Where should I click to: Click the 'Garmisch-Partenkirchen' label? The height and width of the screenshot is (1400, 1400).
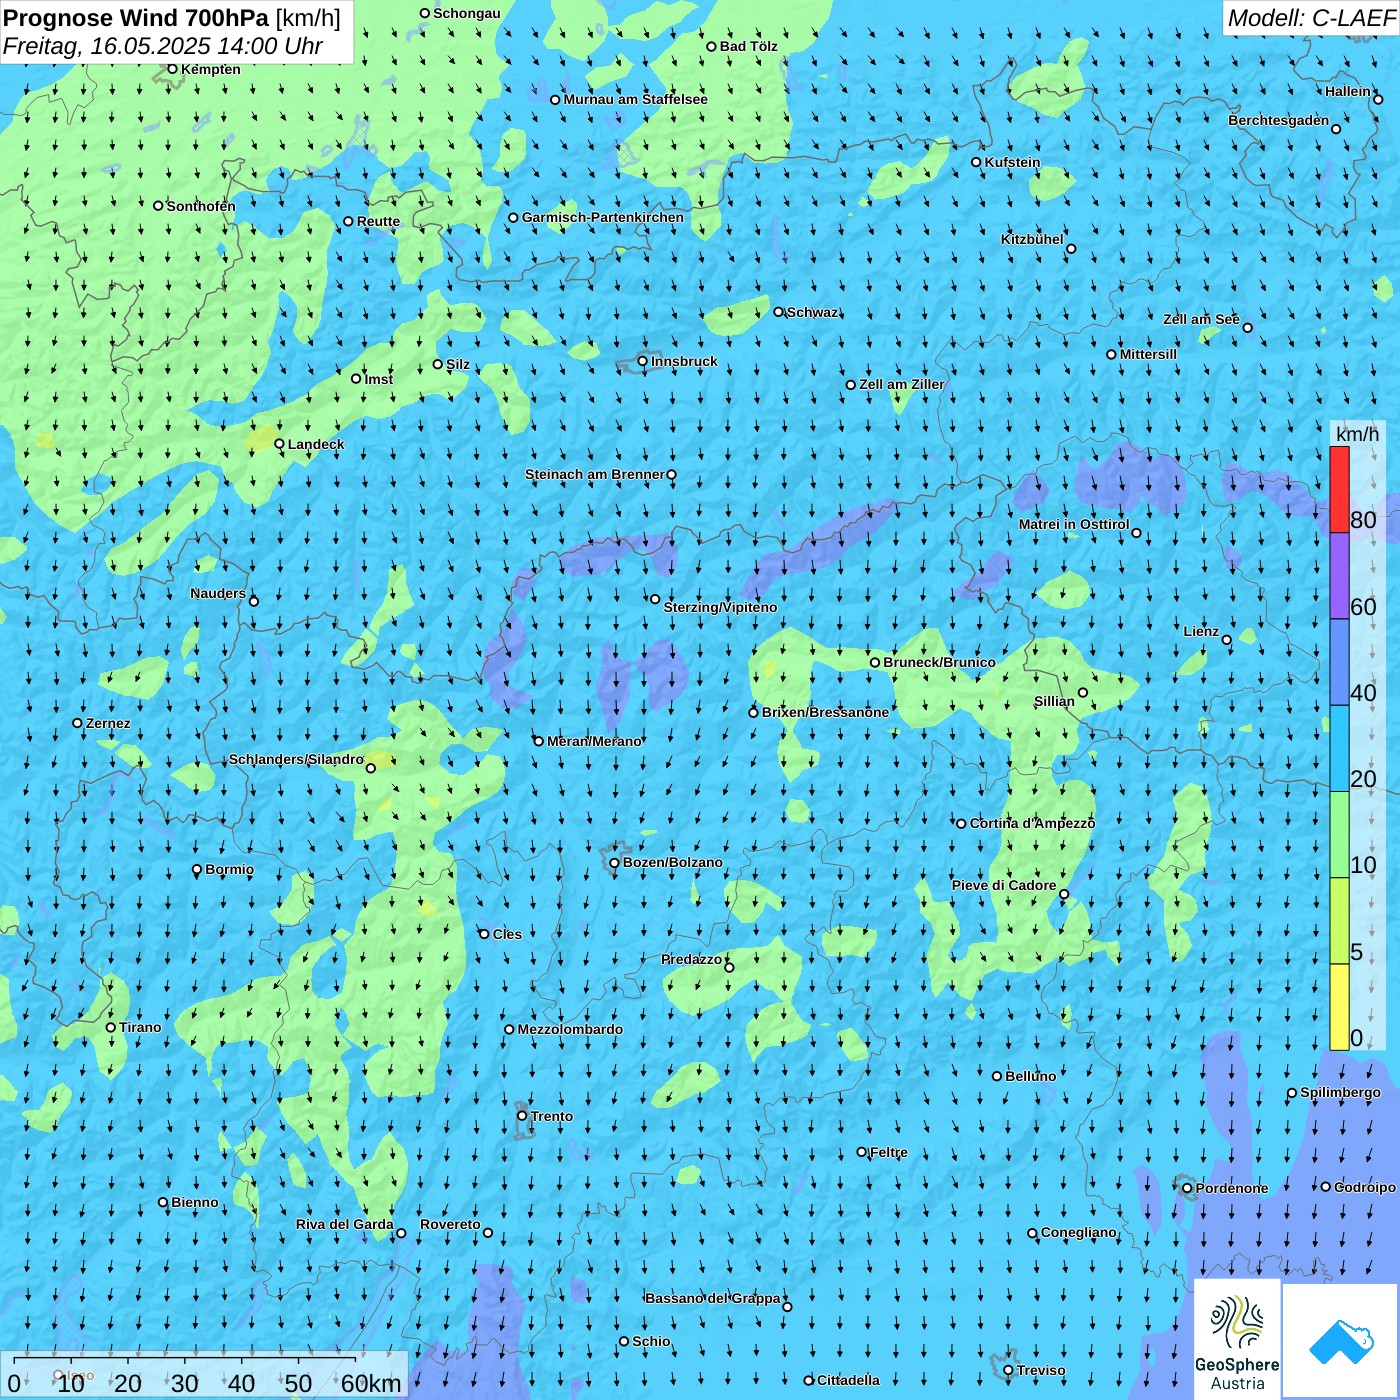coord(603,217)
